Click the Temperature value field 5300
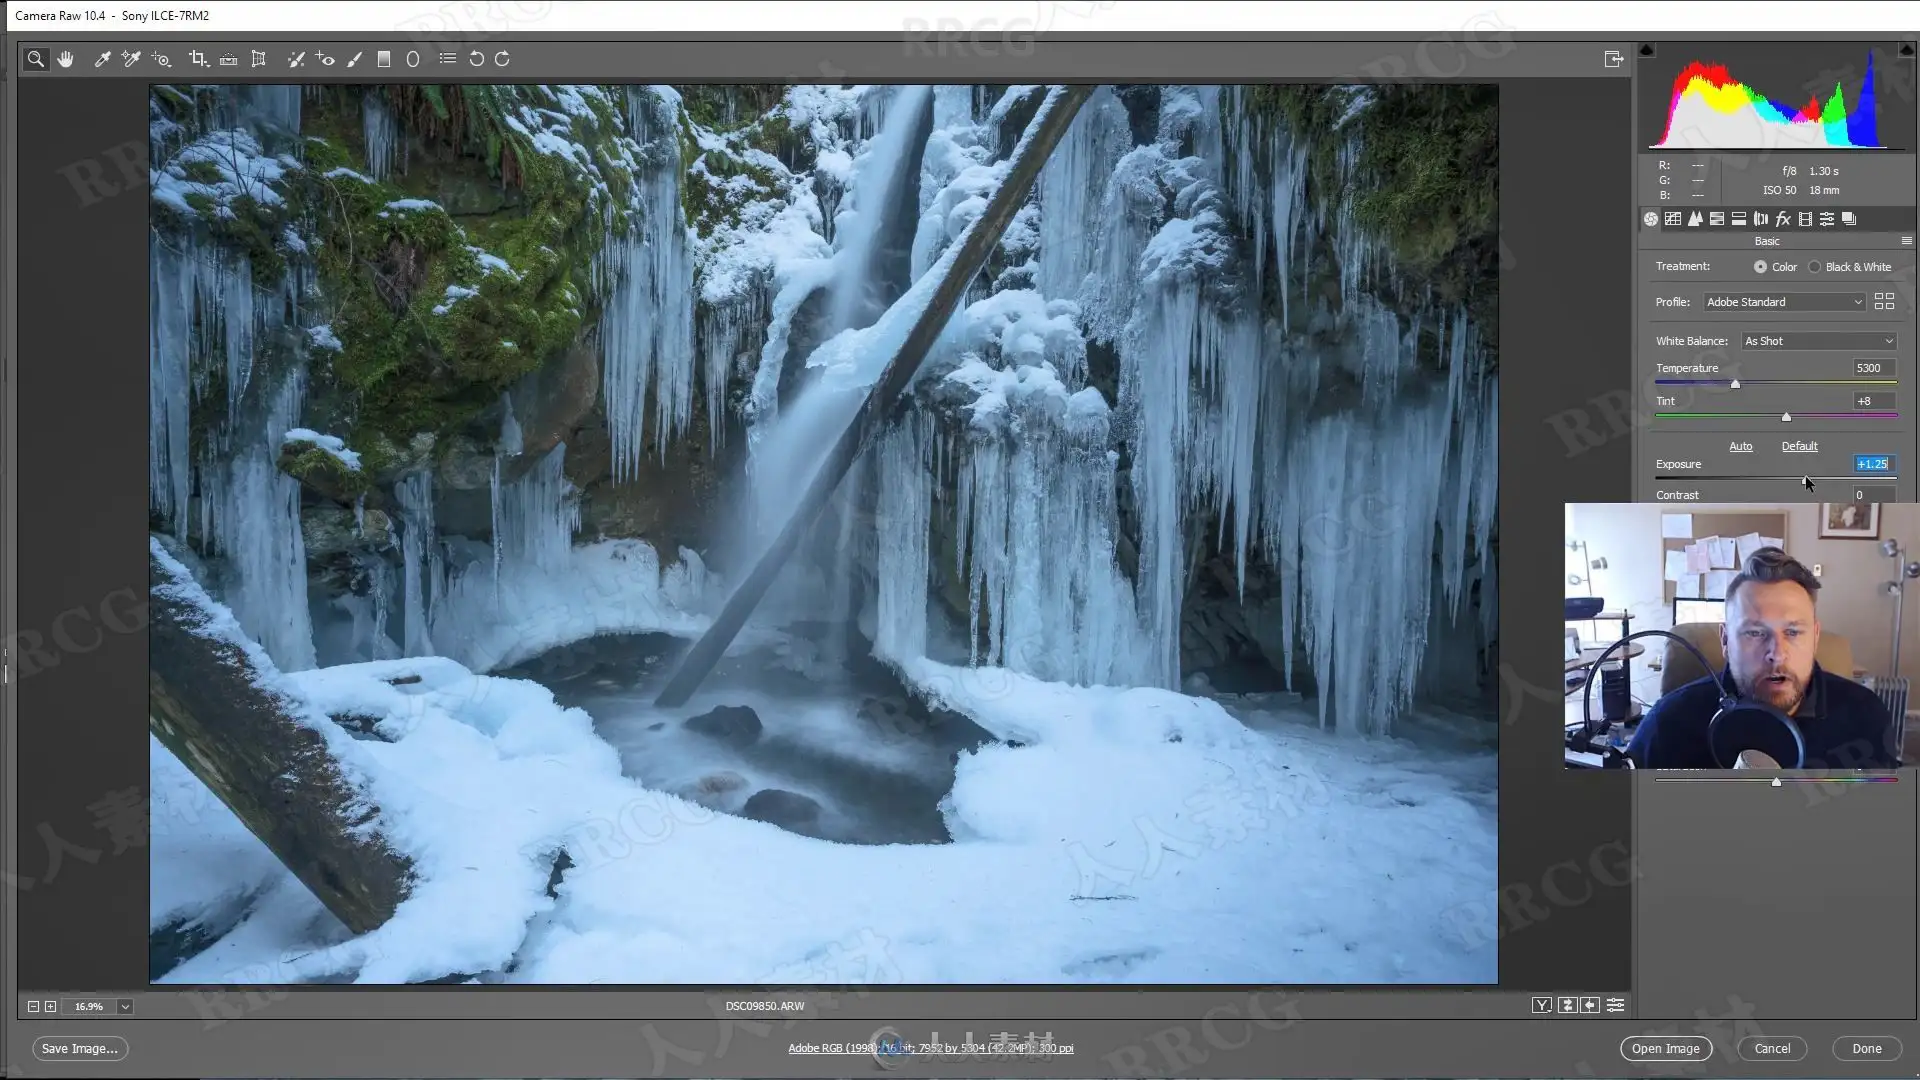 pos(1874,368)
